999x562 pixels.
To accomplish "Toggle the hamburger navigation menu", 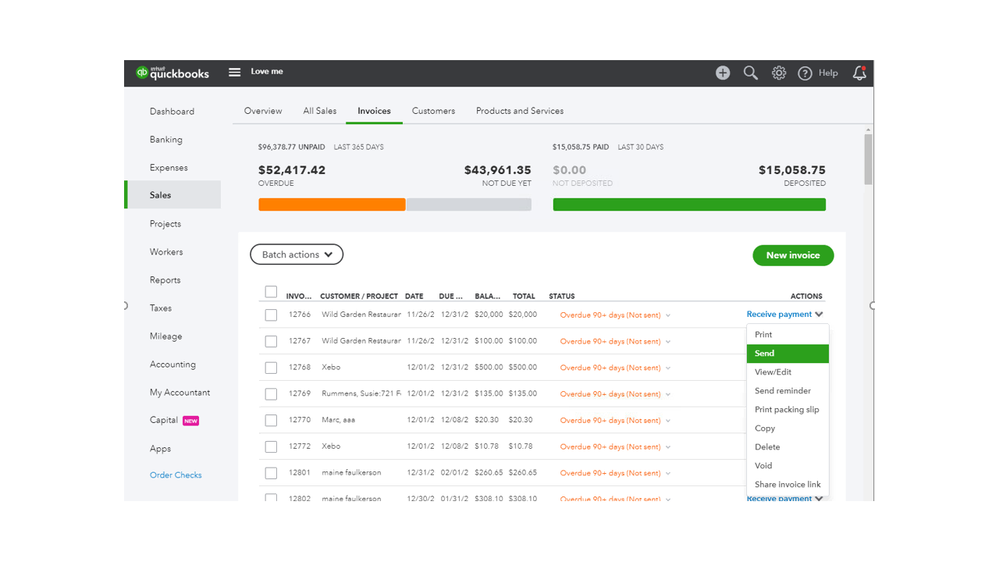I will pos(234,72).
